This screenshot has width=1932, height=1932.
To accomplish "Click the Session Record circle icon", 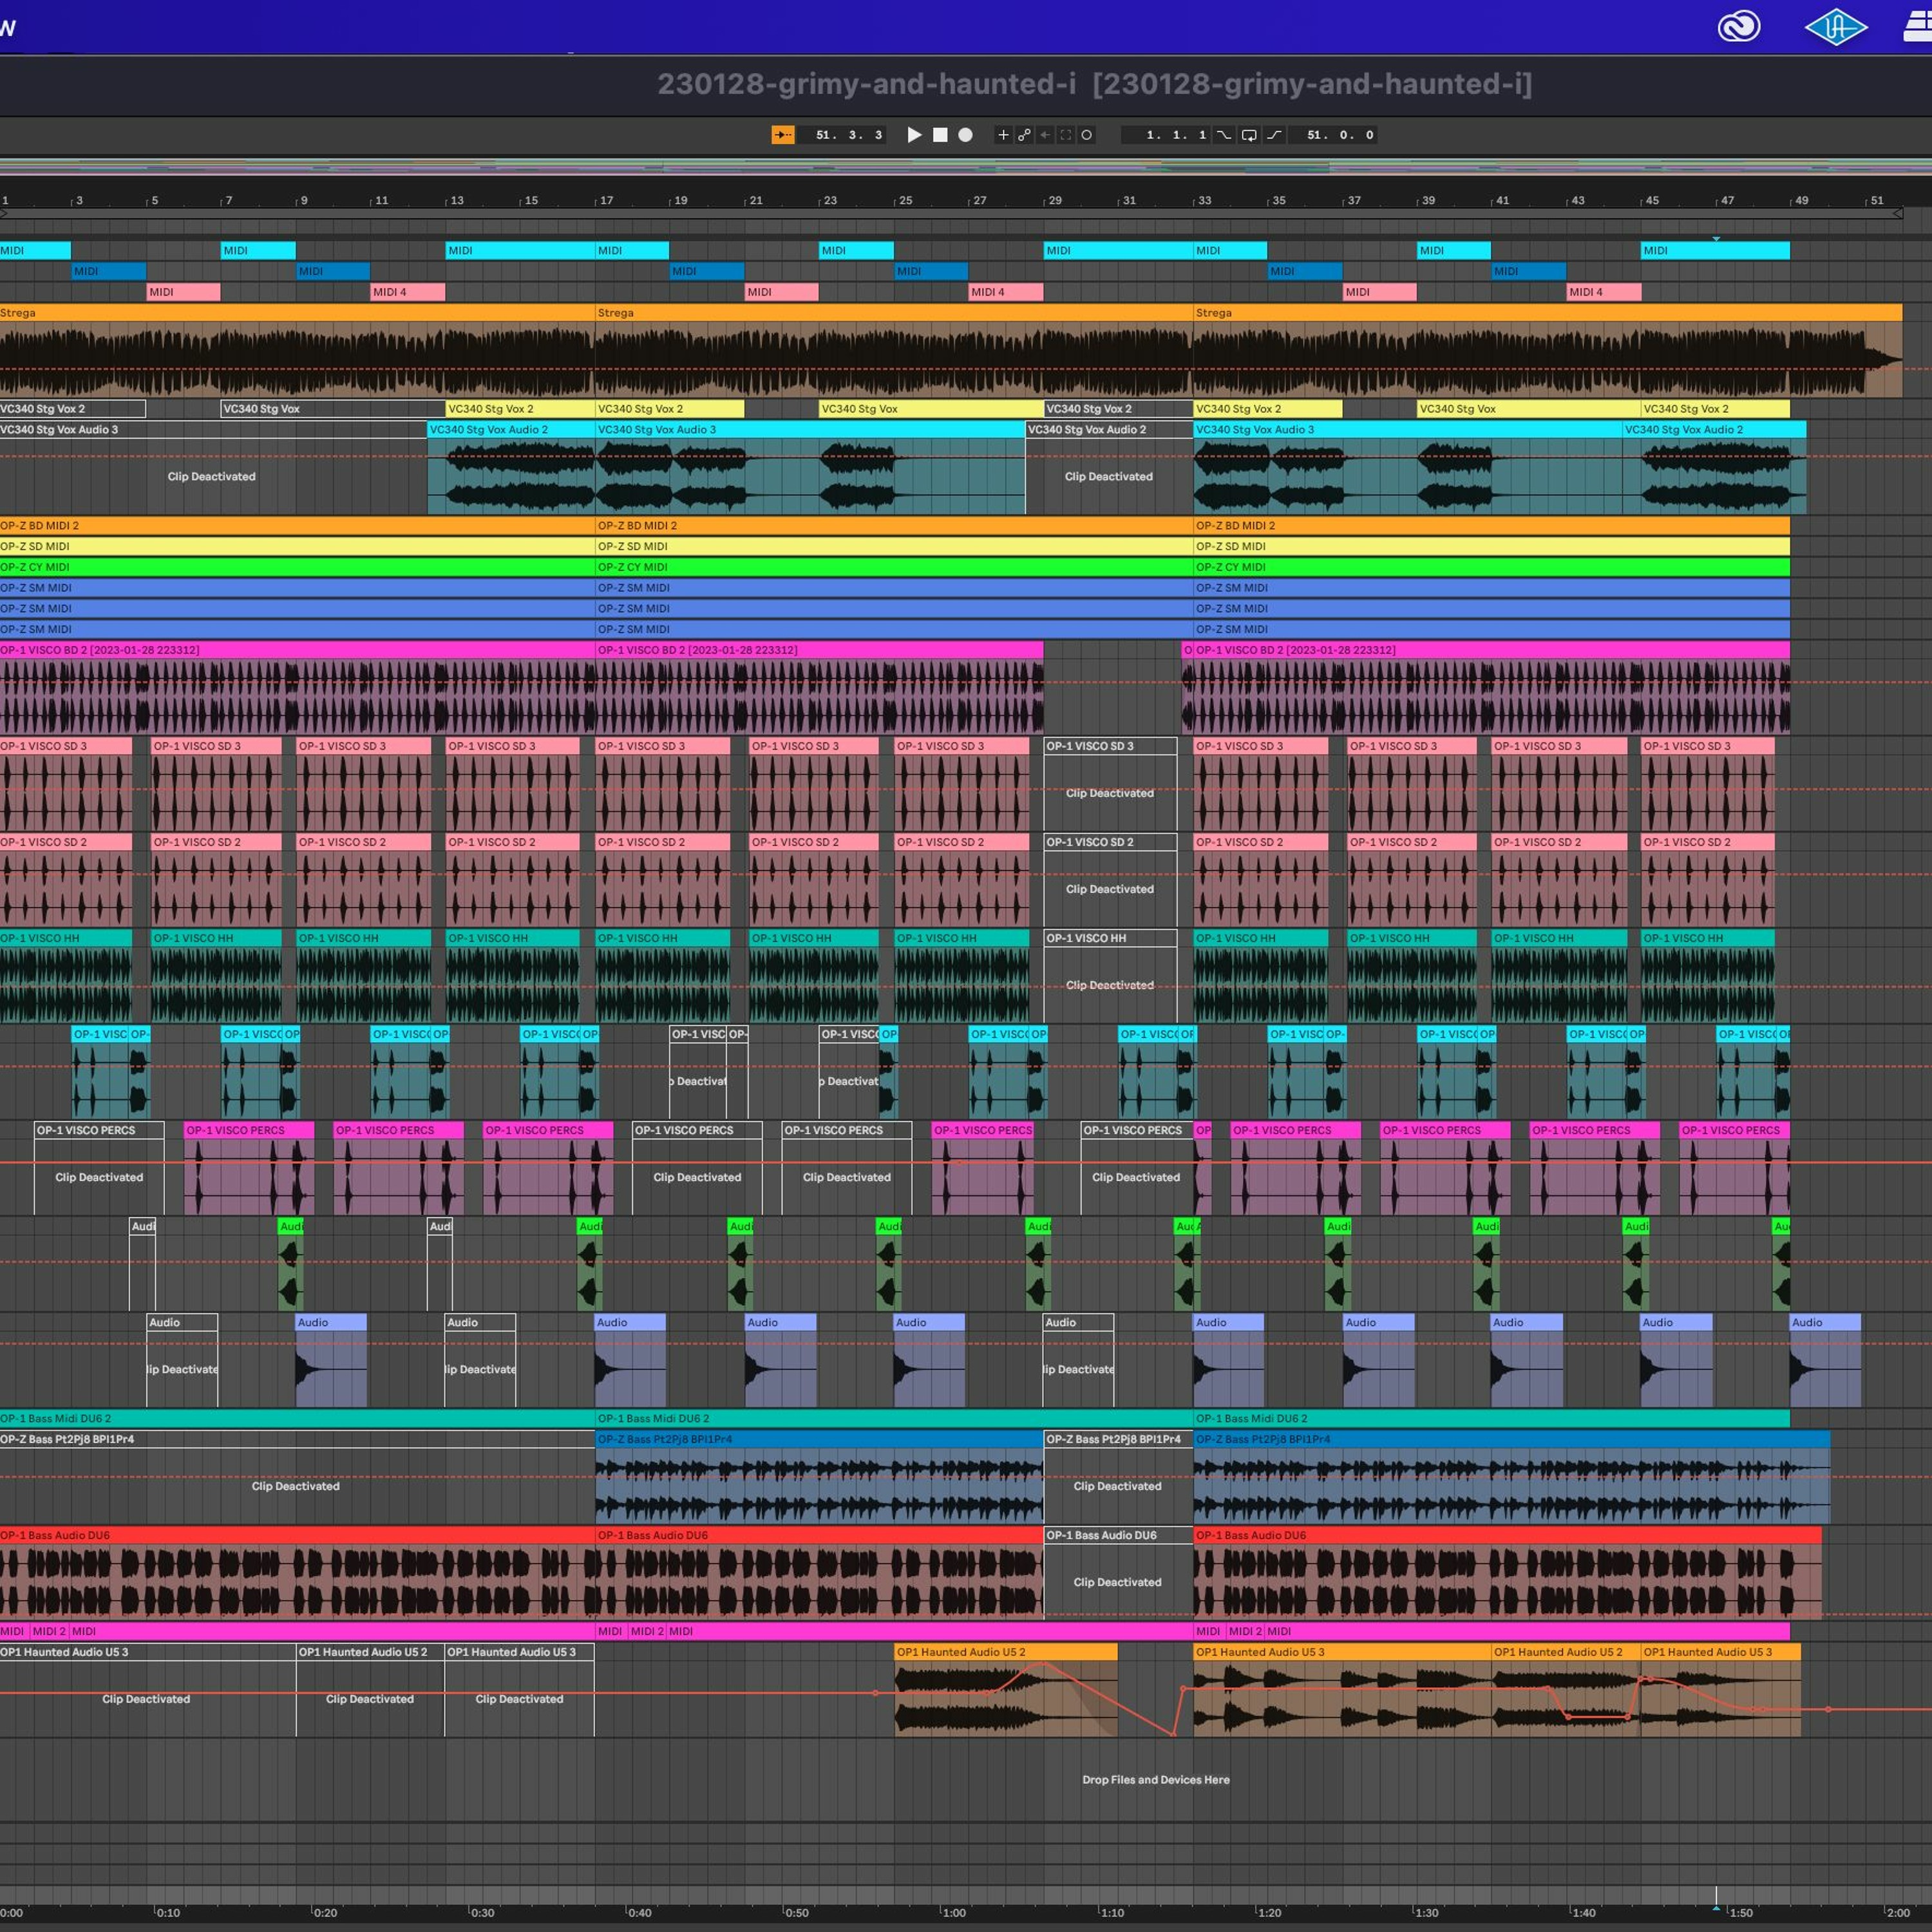I will point(1087,135).
